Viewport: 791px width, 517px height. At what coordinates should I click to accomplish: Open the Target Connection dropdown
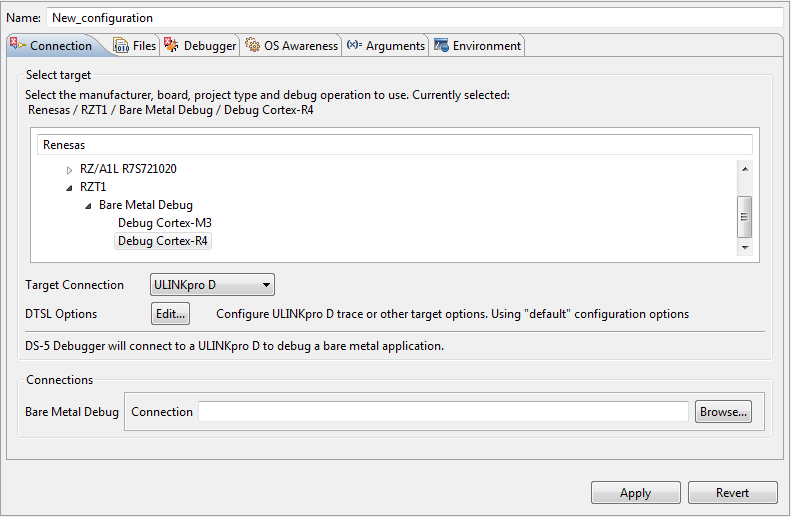click(x=212, y=286)
